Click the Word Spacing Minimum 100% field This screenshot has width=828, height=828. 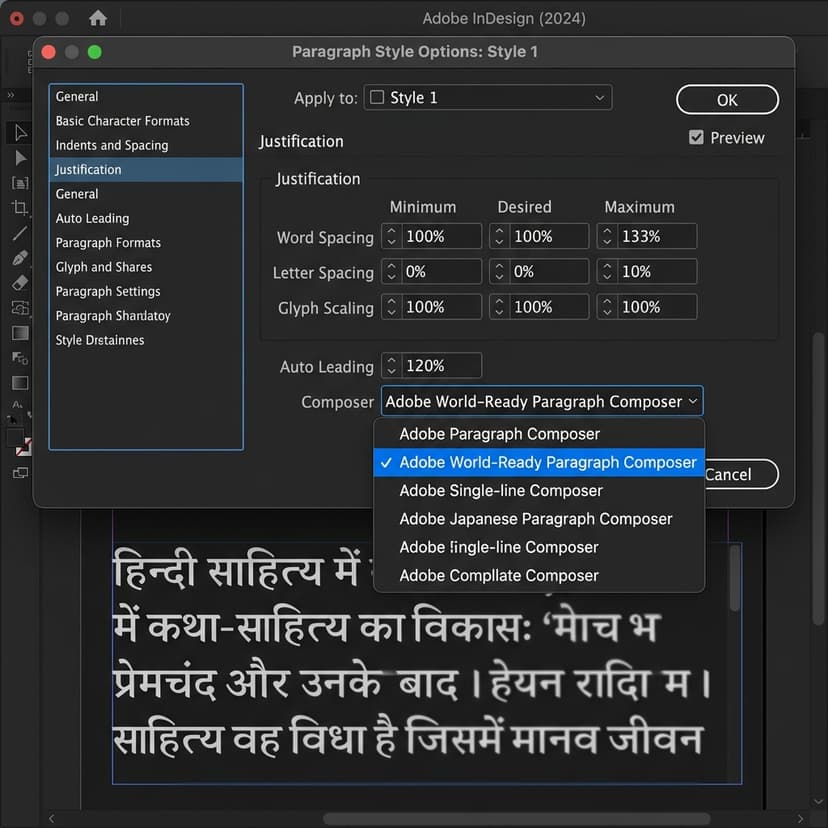coord(441,236)
